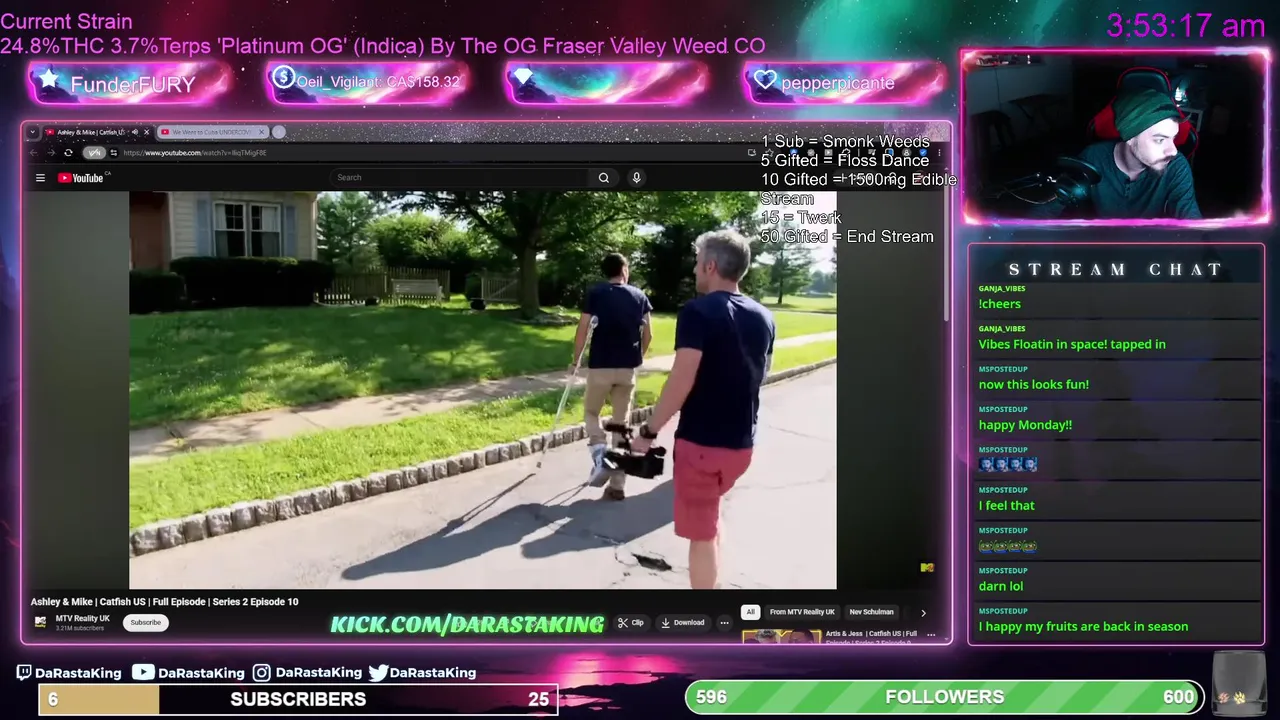
Task: Open the Artis & Jess recommended video thumbnail
Action: tap(781, 636)
